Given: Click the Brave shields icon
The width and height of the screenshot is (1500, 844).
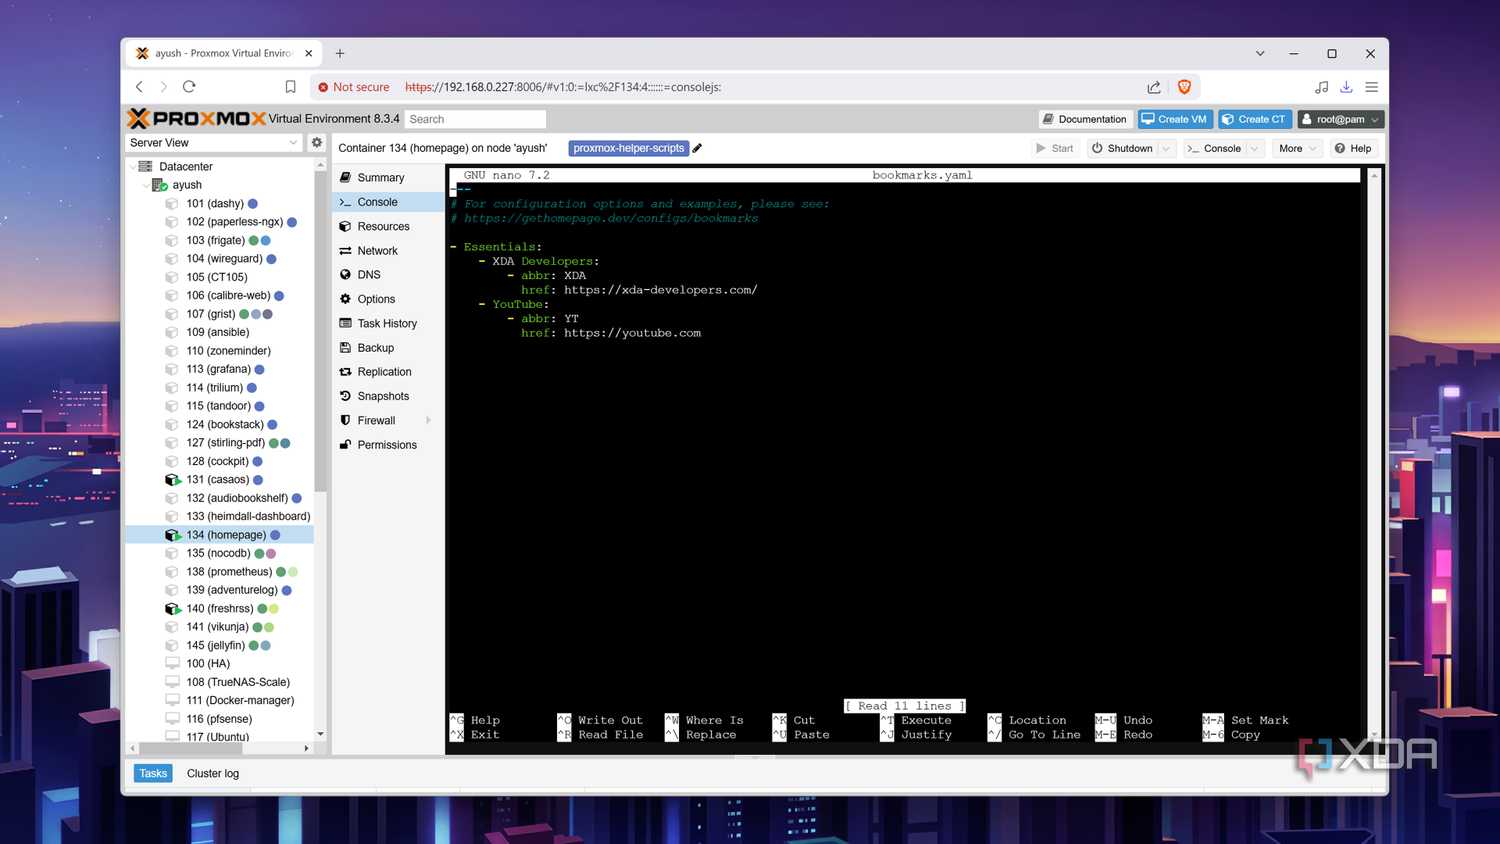Looking at the screenshot, I should click(x=1184, y=87).
